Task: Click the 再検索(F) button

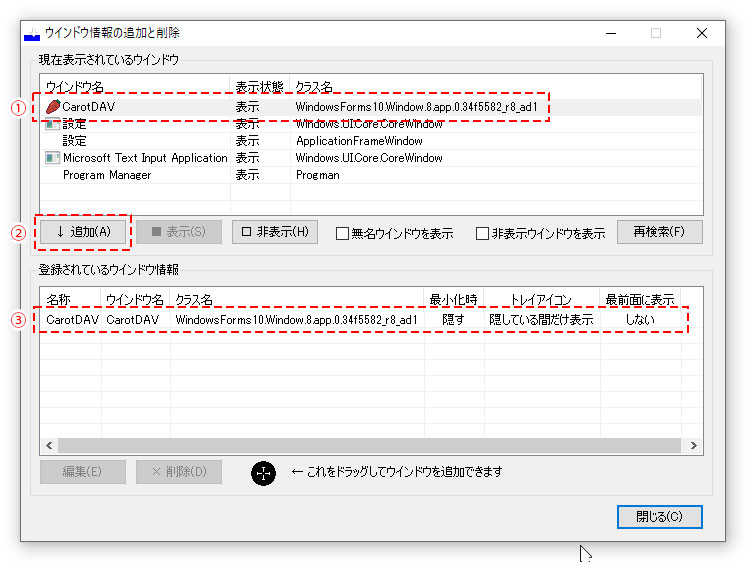Action: pyautogui.click(x=659, y=232)
